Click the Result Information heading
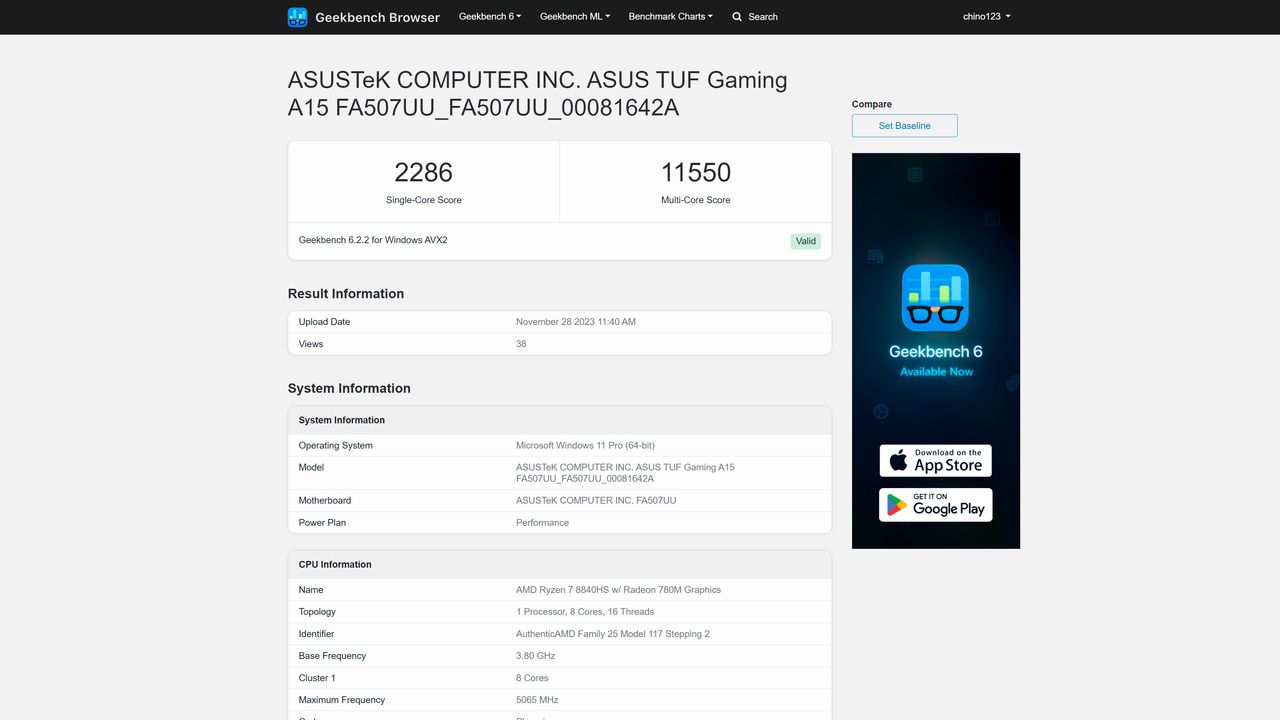 [346, 294]
